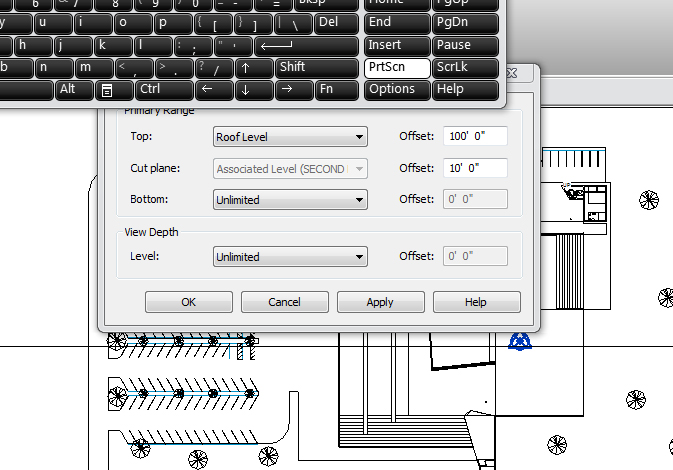Click the letter l key on the keyboard
Image resolution: width=673 pixels, height=470 pixels.
tap(153, 45)
